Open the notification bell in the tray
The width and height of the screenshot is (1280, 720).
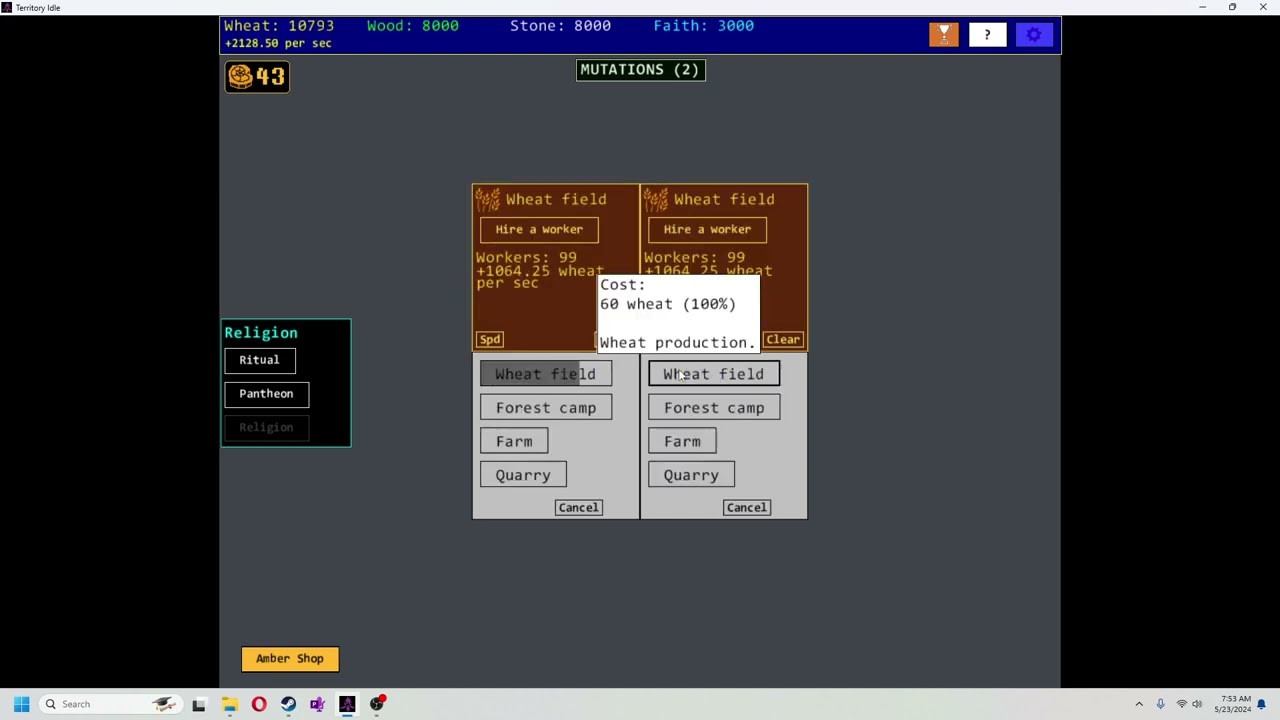point(1262,704)
